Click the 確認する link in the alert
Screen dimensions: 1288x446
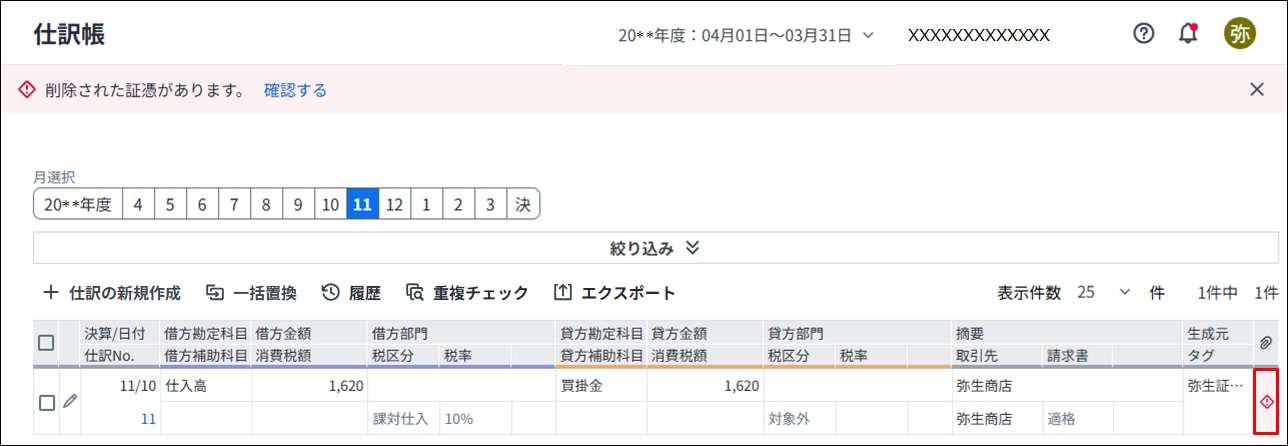tap(295, 90)
